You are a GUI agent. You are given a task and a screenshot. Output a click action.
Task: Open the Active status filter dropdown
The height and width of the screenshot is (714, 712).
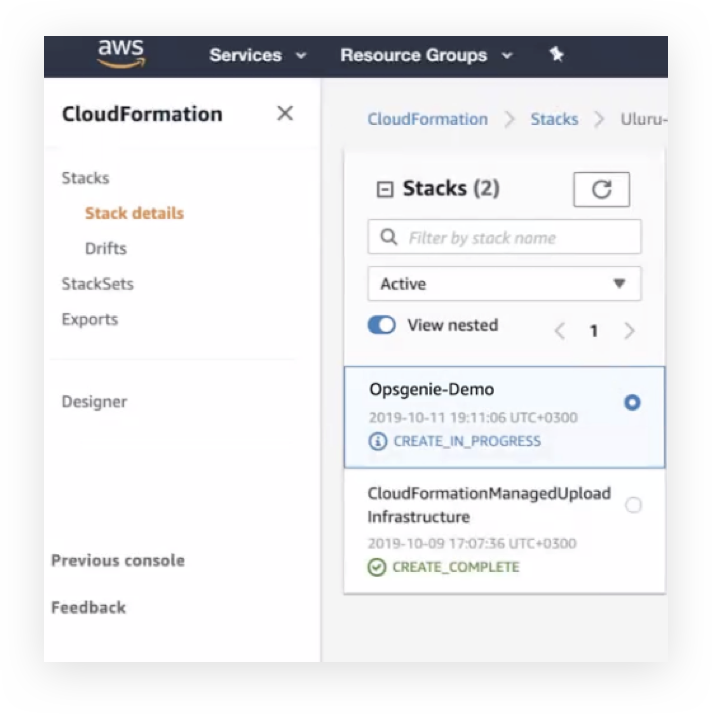[x=504, y=284]
